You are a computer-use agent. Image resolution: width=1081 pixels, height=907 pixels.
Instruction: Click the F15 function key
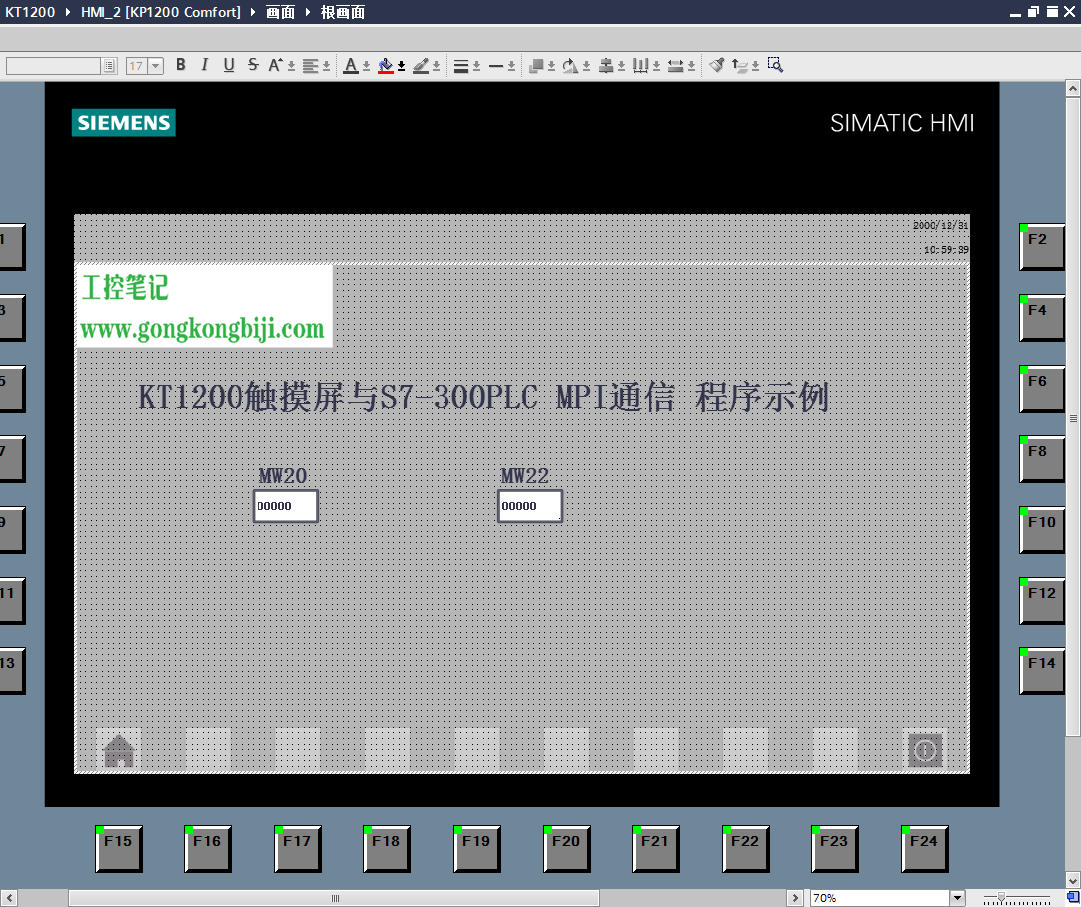click(119, 848)
